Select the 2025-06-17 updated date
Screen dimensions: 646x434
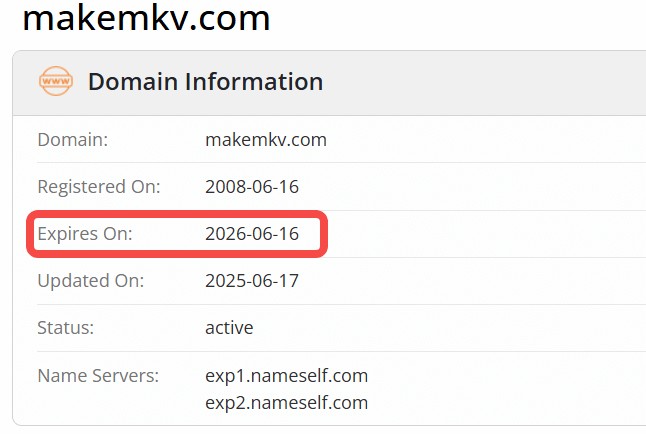point(252,281)
